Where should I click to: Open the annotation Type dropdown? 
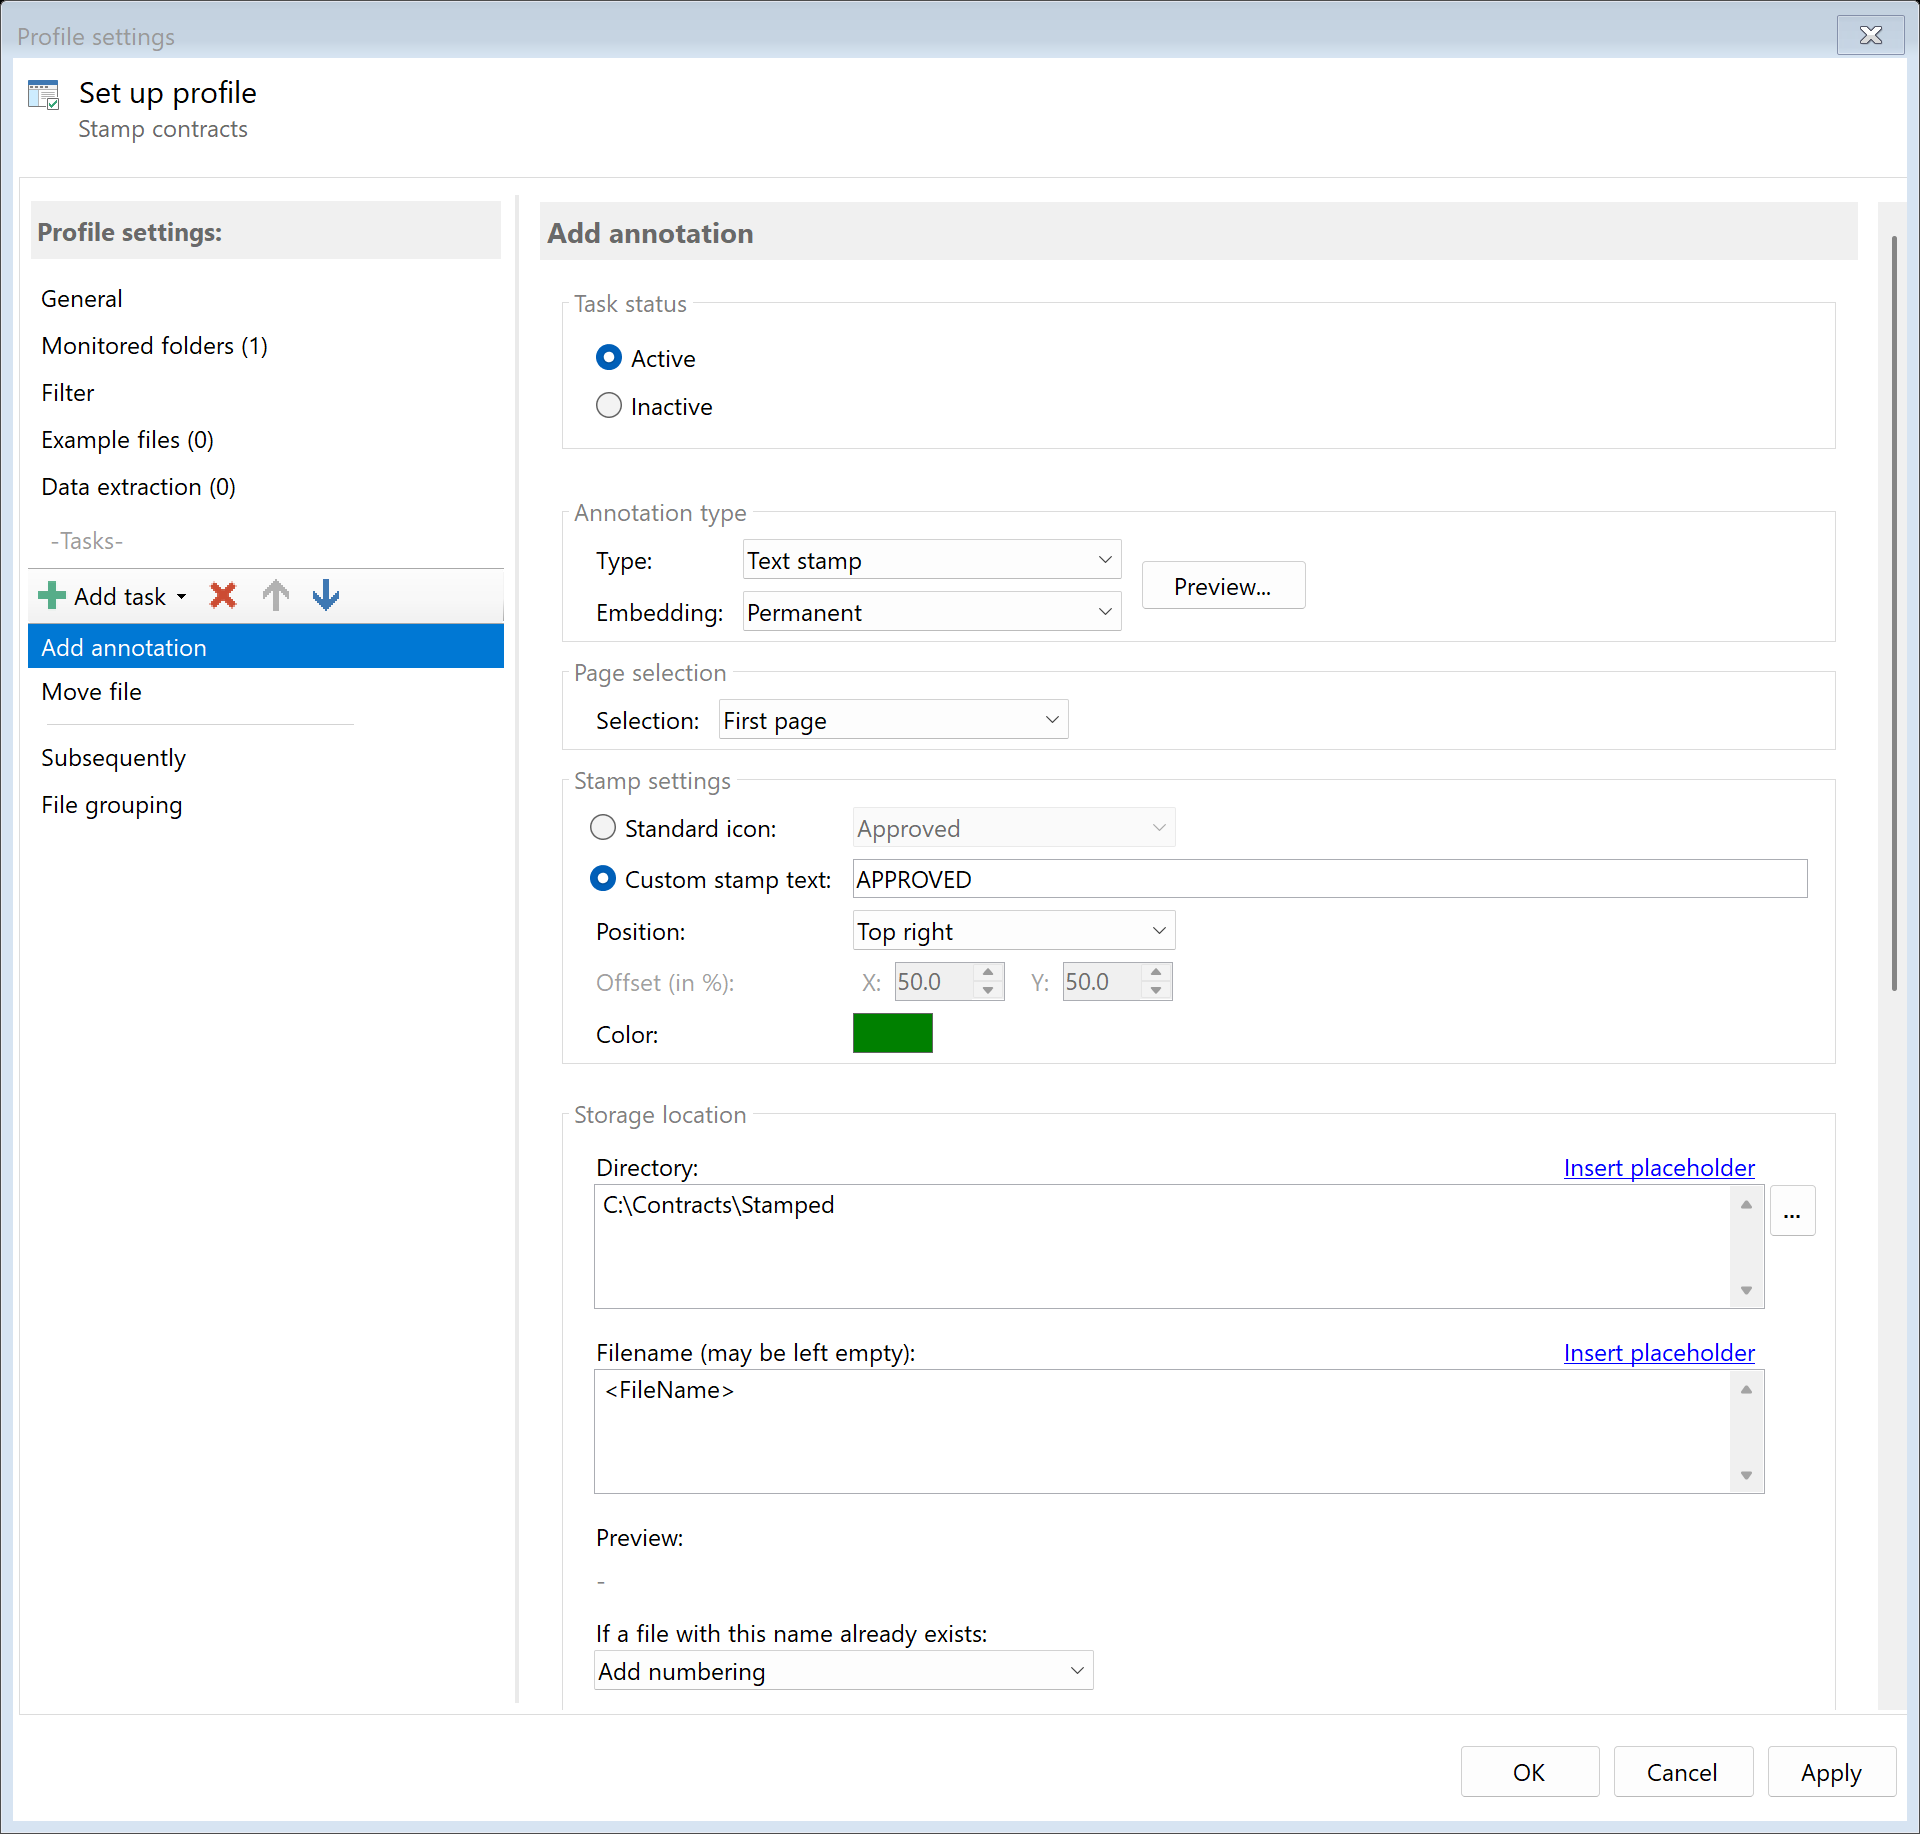[931, 560]
